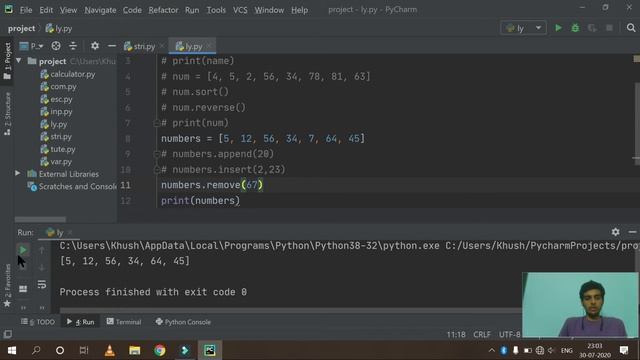Click project panel horizontal scrollbar
Screen dimensions: 640x360
click(40, 220)
